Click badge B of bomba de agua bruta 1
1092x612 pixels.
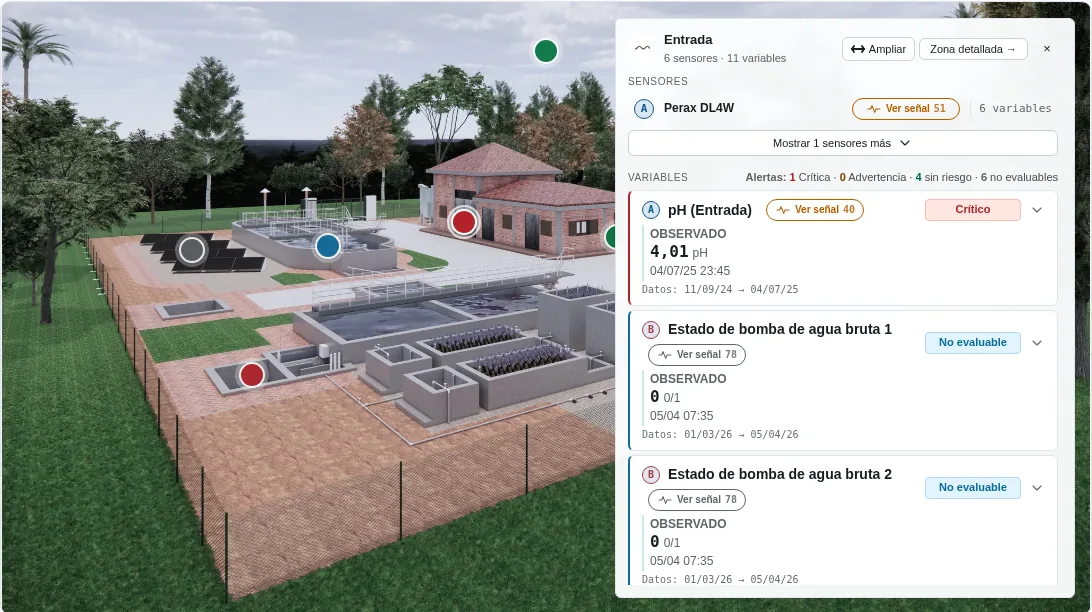(650, 329)
